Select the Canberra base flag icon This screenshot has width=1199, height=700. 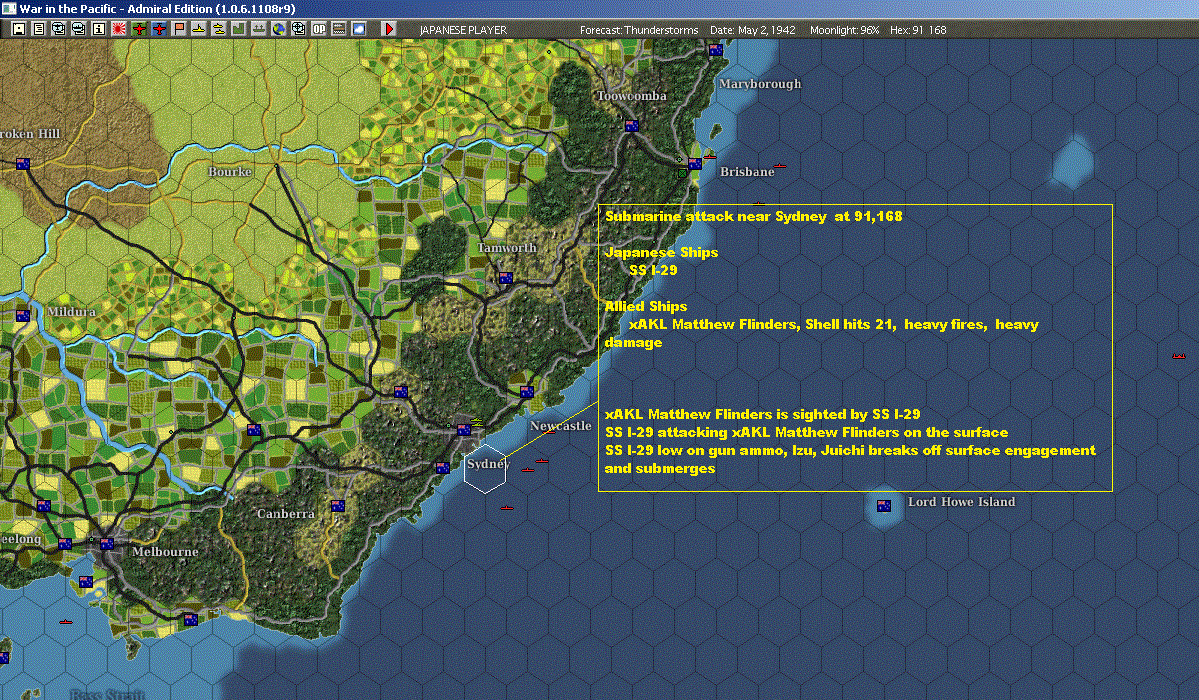pyautogui.click(x=337, y=506)
